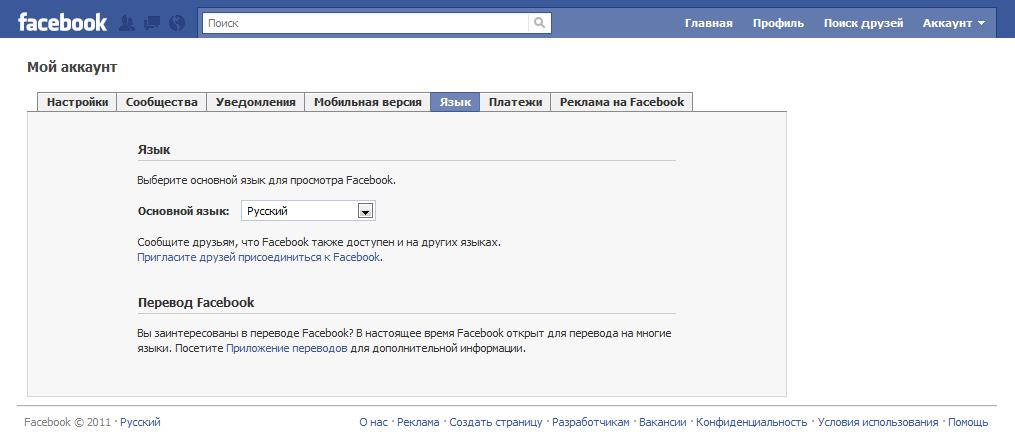Click the Перевод Facebook section heading
Viewport: 1015px width, 447px height.
(195, 302)
